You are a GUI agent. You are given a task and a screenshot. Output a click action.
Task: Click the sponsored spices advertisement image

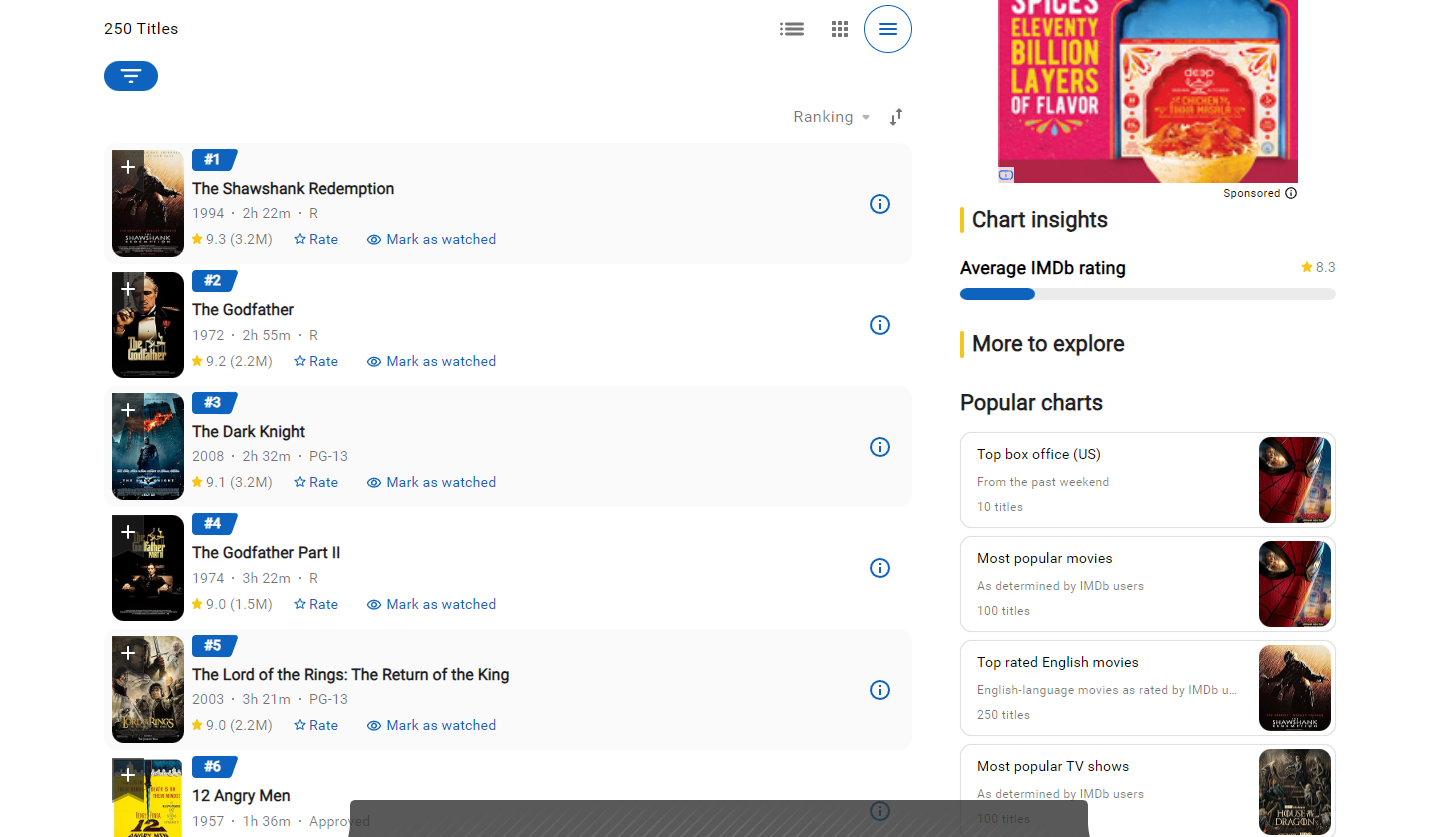1148,91
